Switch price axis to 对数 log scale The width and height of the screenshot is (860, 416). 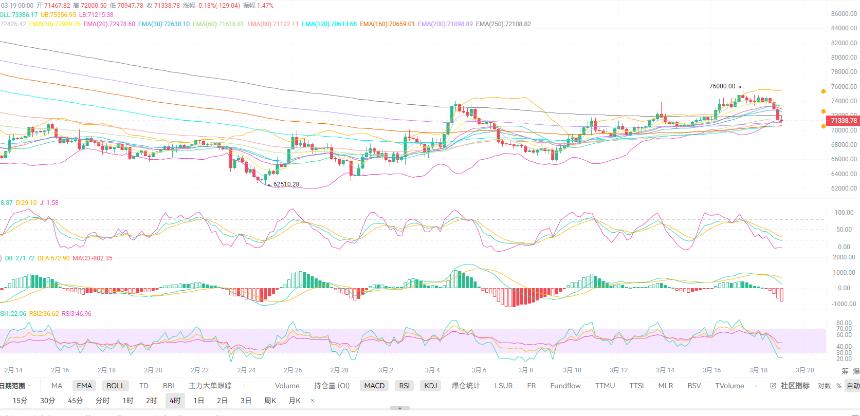pyautogui.click(x=824, y=386)
